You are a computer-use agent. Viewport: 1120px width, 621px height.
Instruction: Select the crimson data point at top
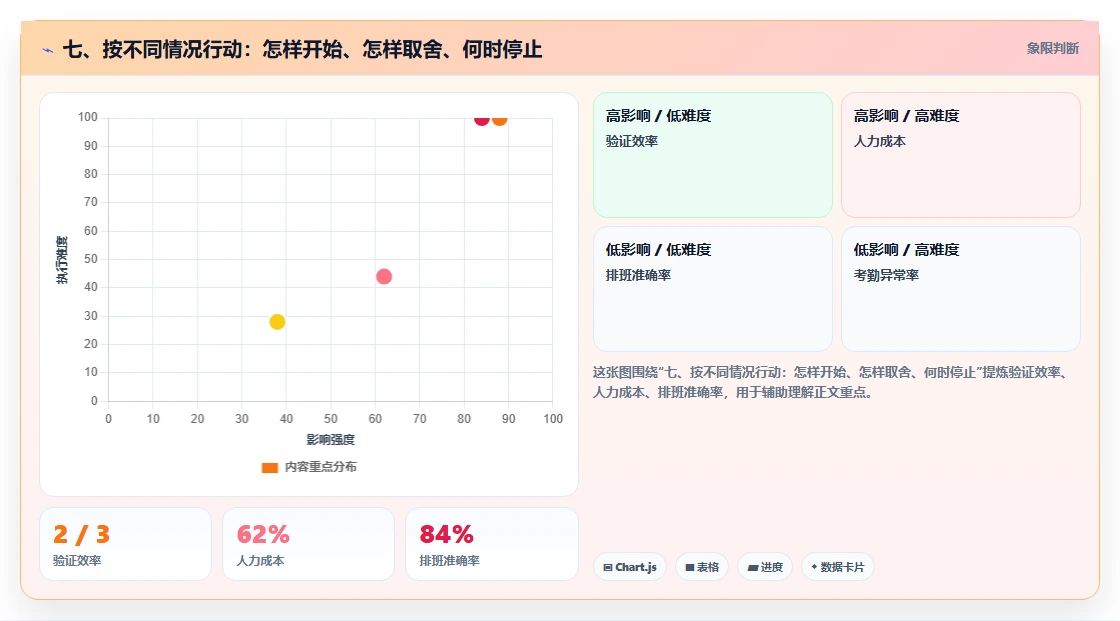(482, 120)
